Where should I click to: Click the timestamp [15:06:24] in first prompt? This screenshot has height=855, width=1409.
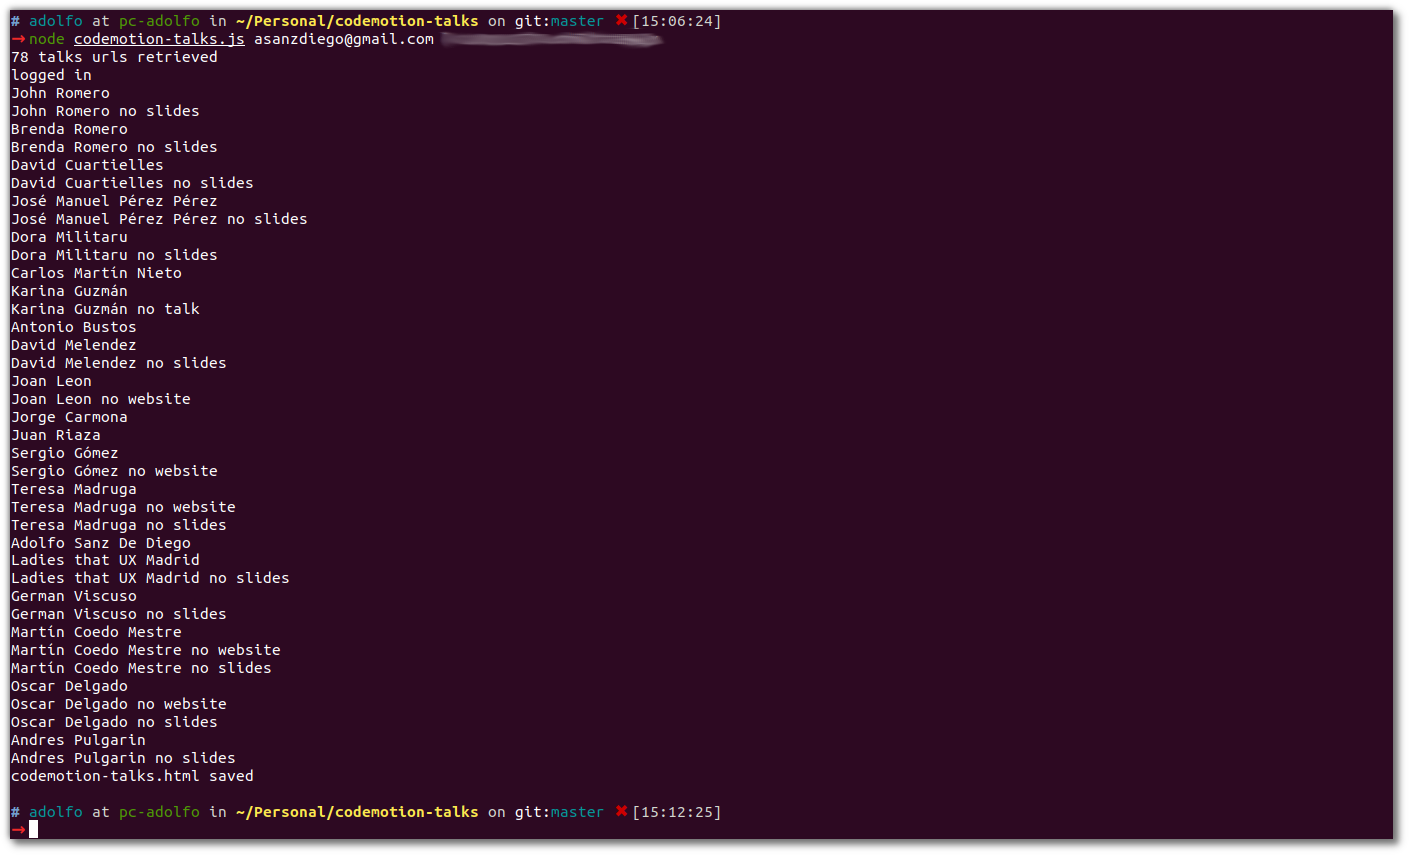[x=677, y=21]
